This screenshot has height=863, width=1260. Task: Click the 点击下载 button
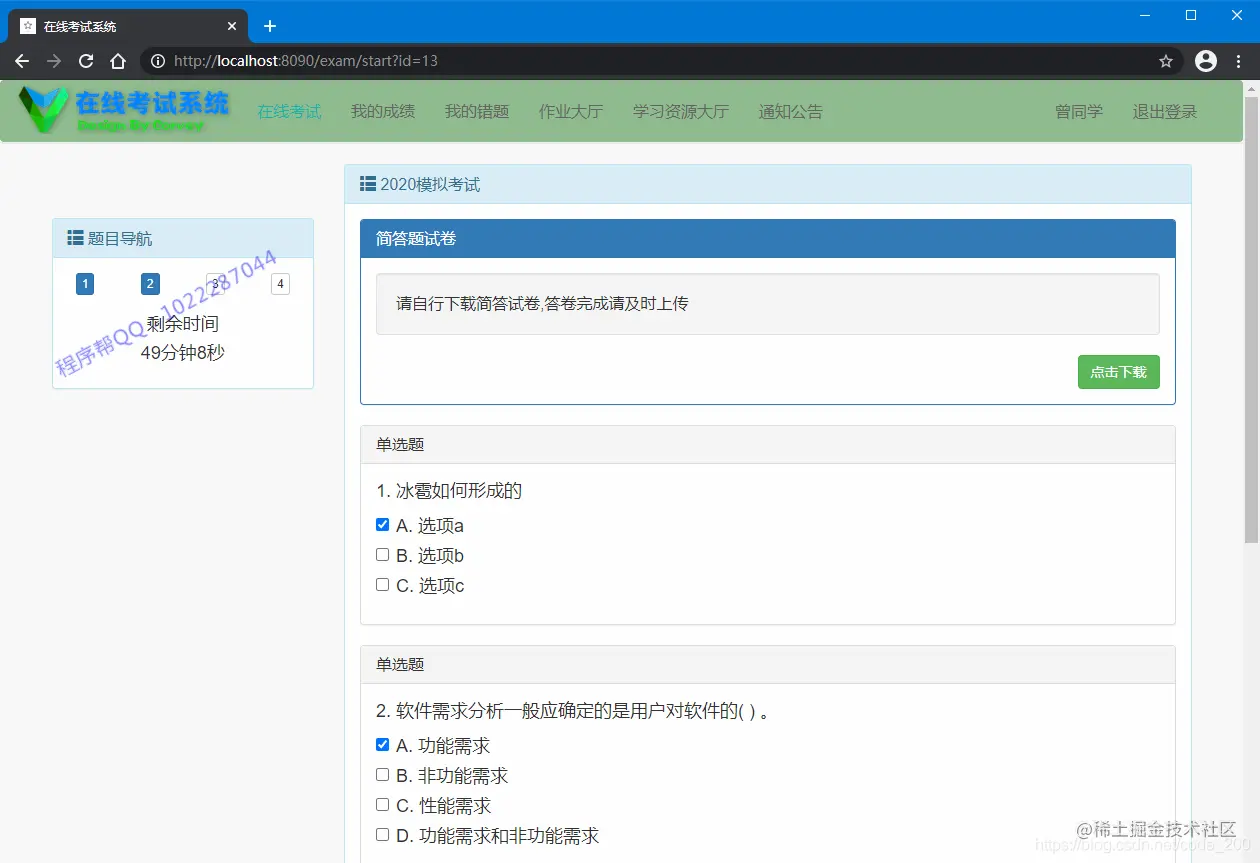point(1118,371)
